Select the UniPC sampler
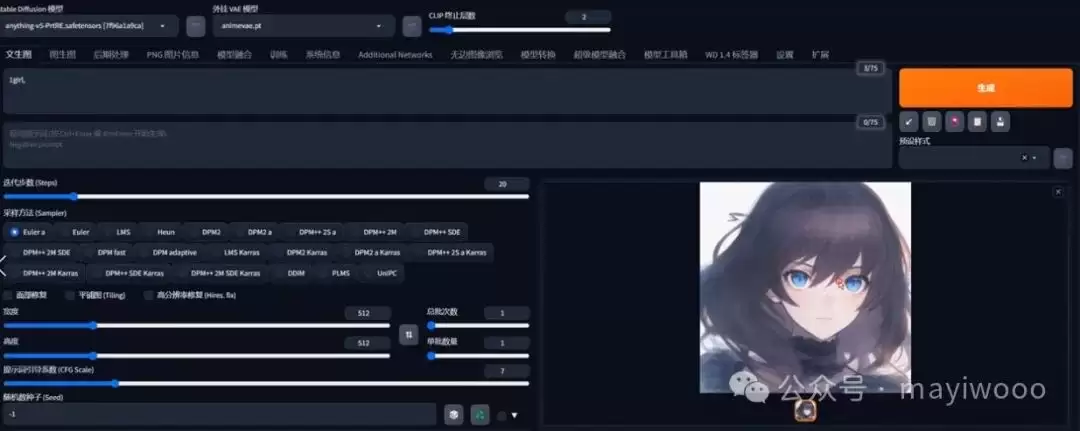The image size is (1080, 431). pyautogui.click(x=381, y=273)
